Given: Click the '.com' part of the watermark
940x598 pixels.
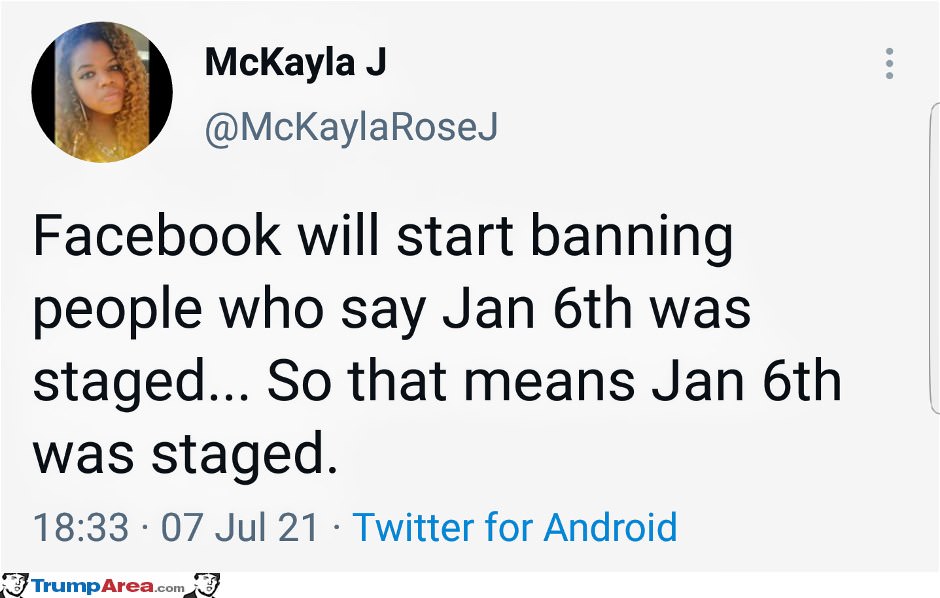Looking at the screenshot, I should [x=169, y=588].
